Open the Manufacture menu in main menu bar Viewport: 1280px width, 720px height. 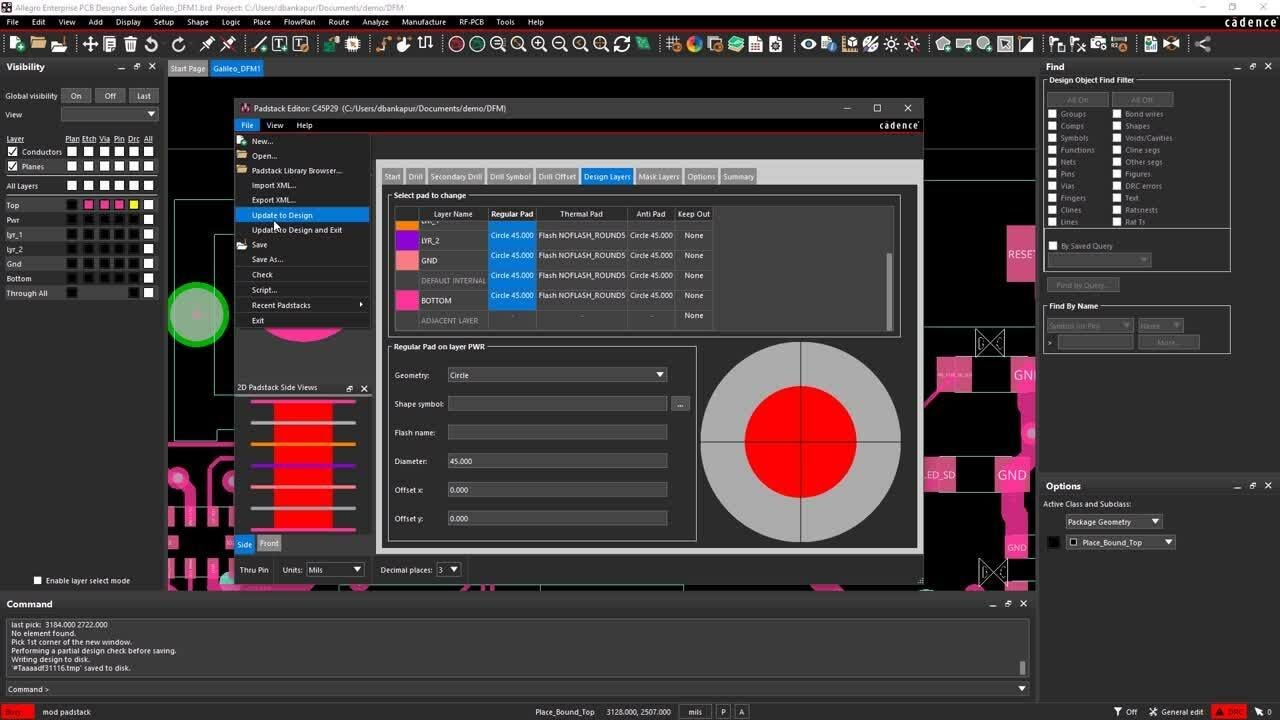coord(424,22)
